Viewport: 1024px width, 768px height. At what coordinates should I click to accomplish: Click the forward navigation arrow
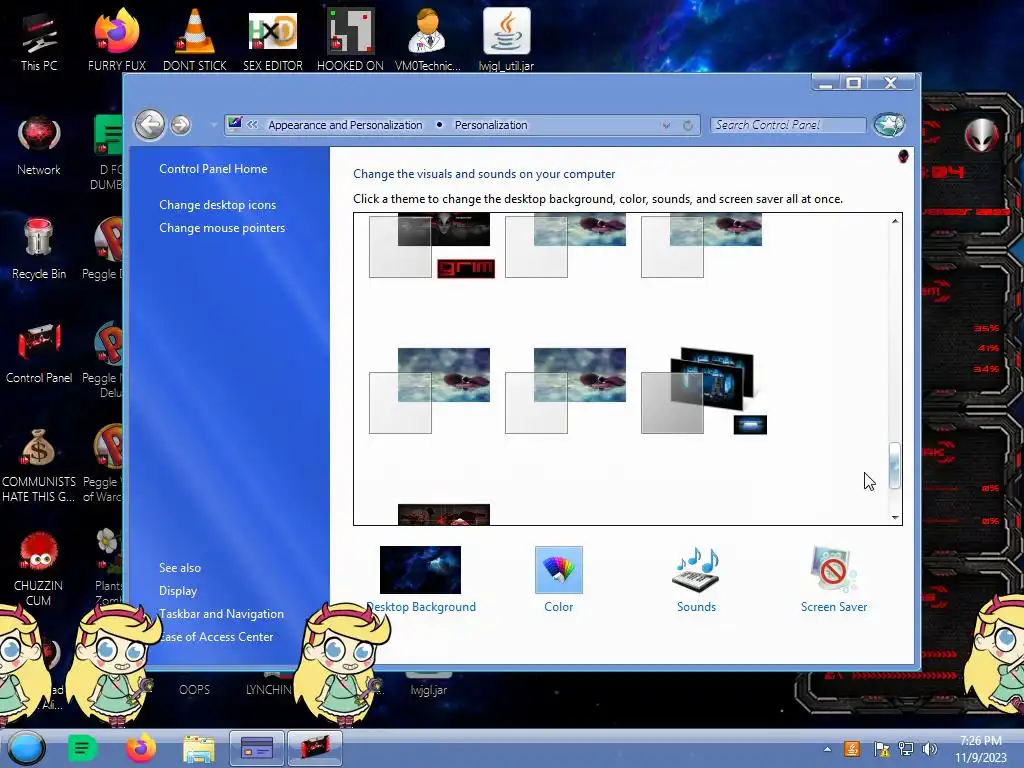(181, 125)
